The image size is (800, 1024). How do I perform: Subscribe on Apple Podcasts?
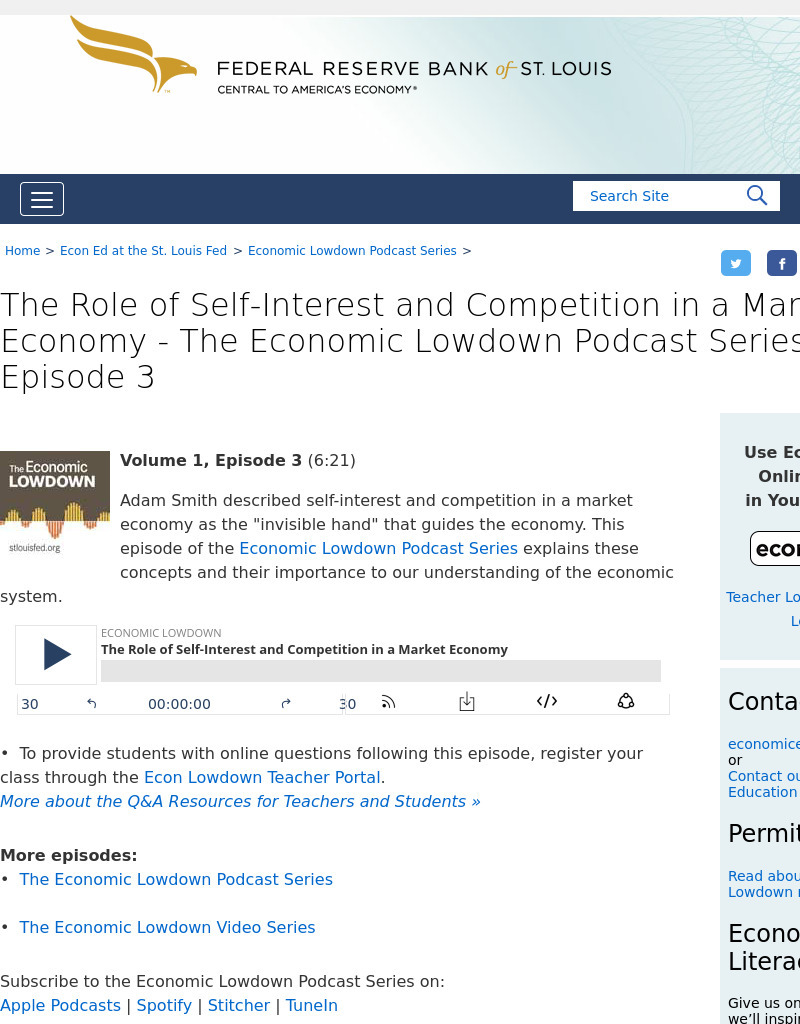click(x=60, y=1005)
